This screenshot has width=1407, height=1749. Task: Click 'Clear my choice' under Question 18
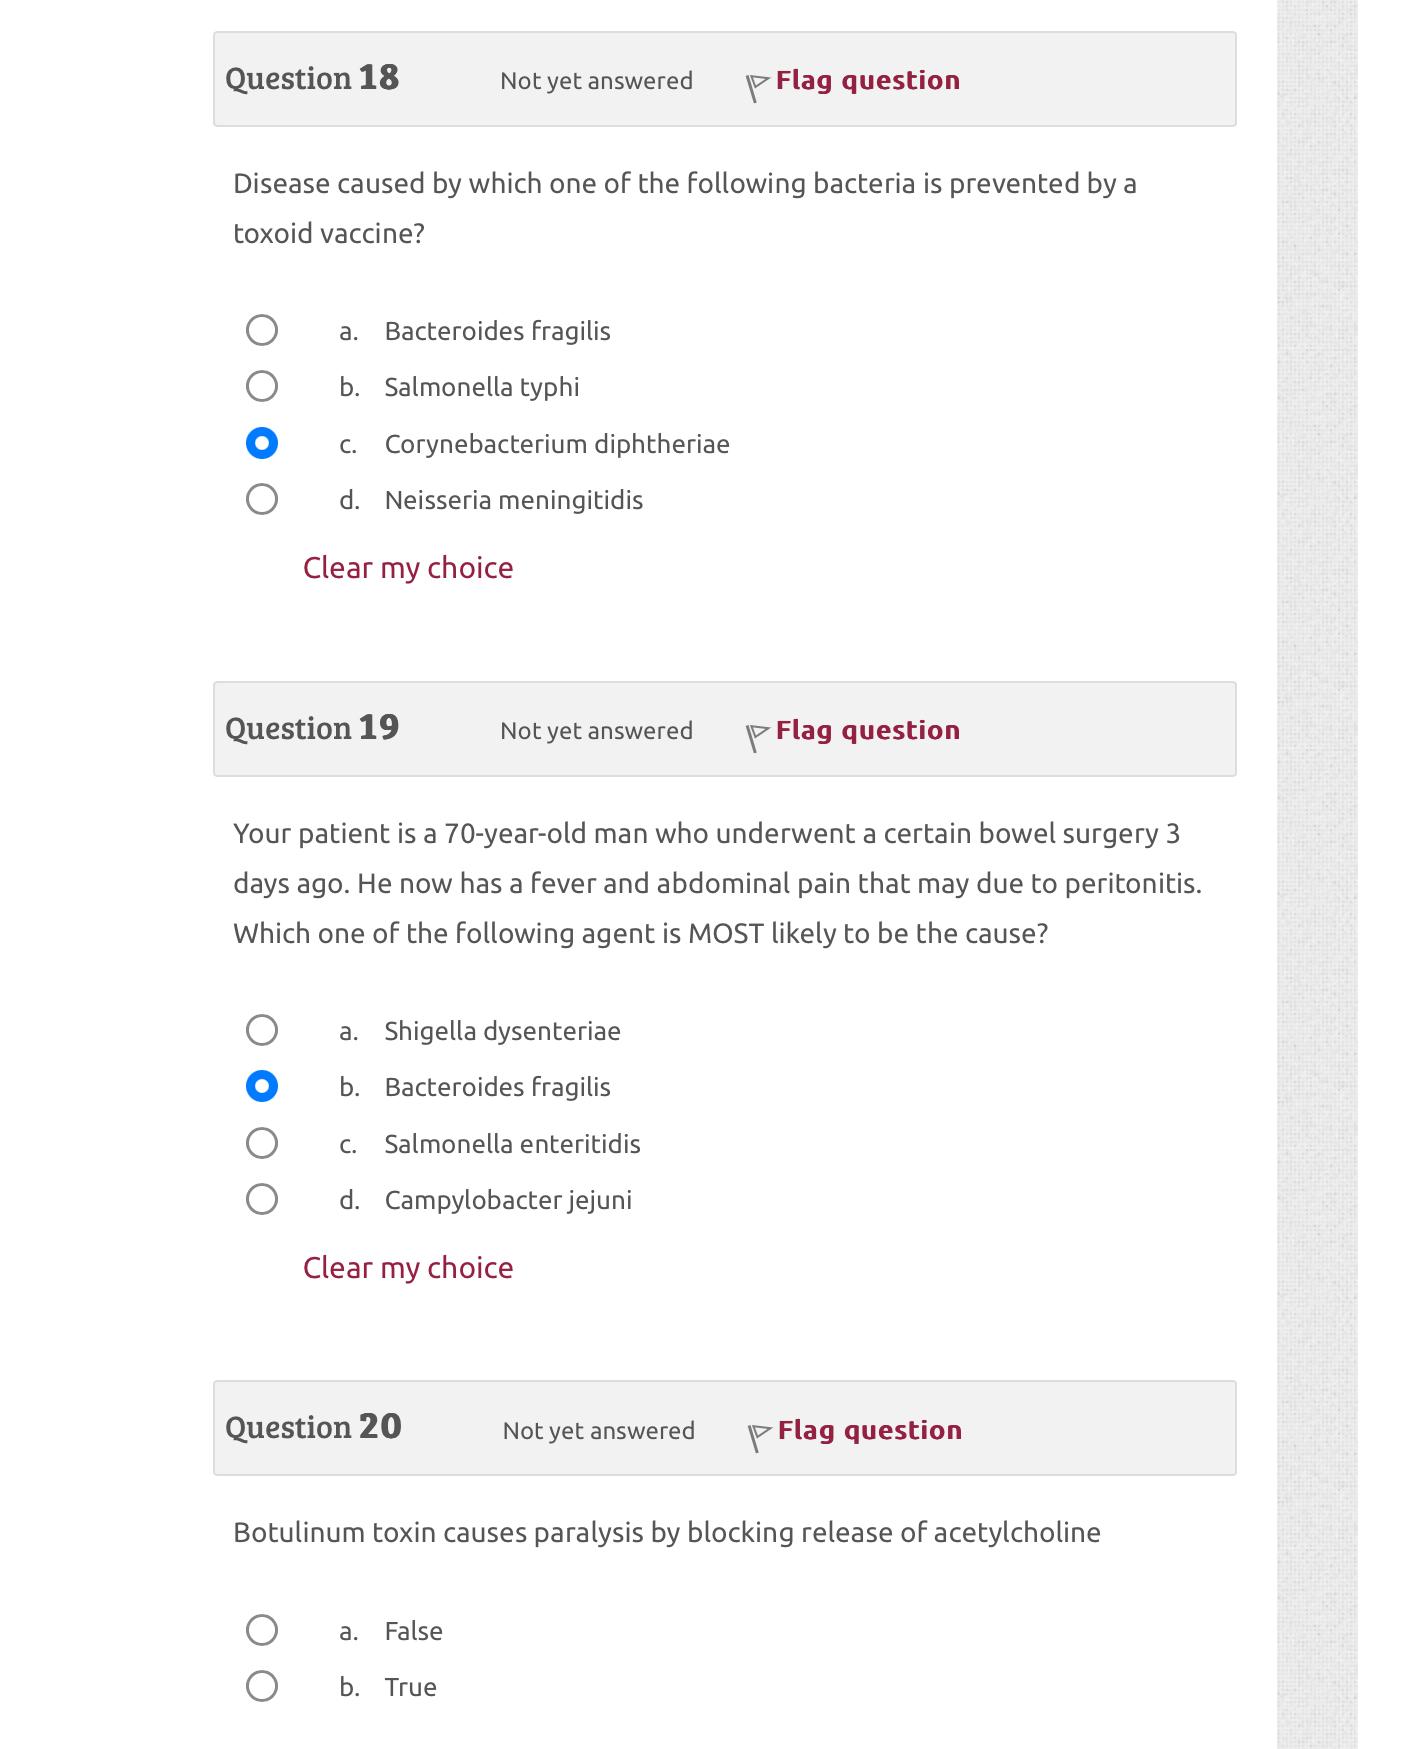[x=407, y=567]
